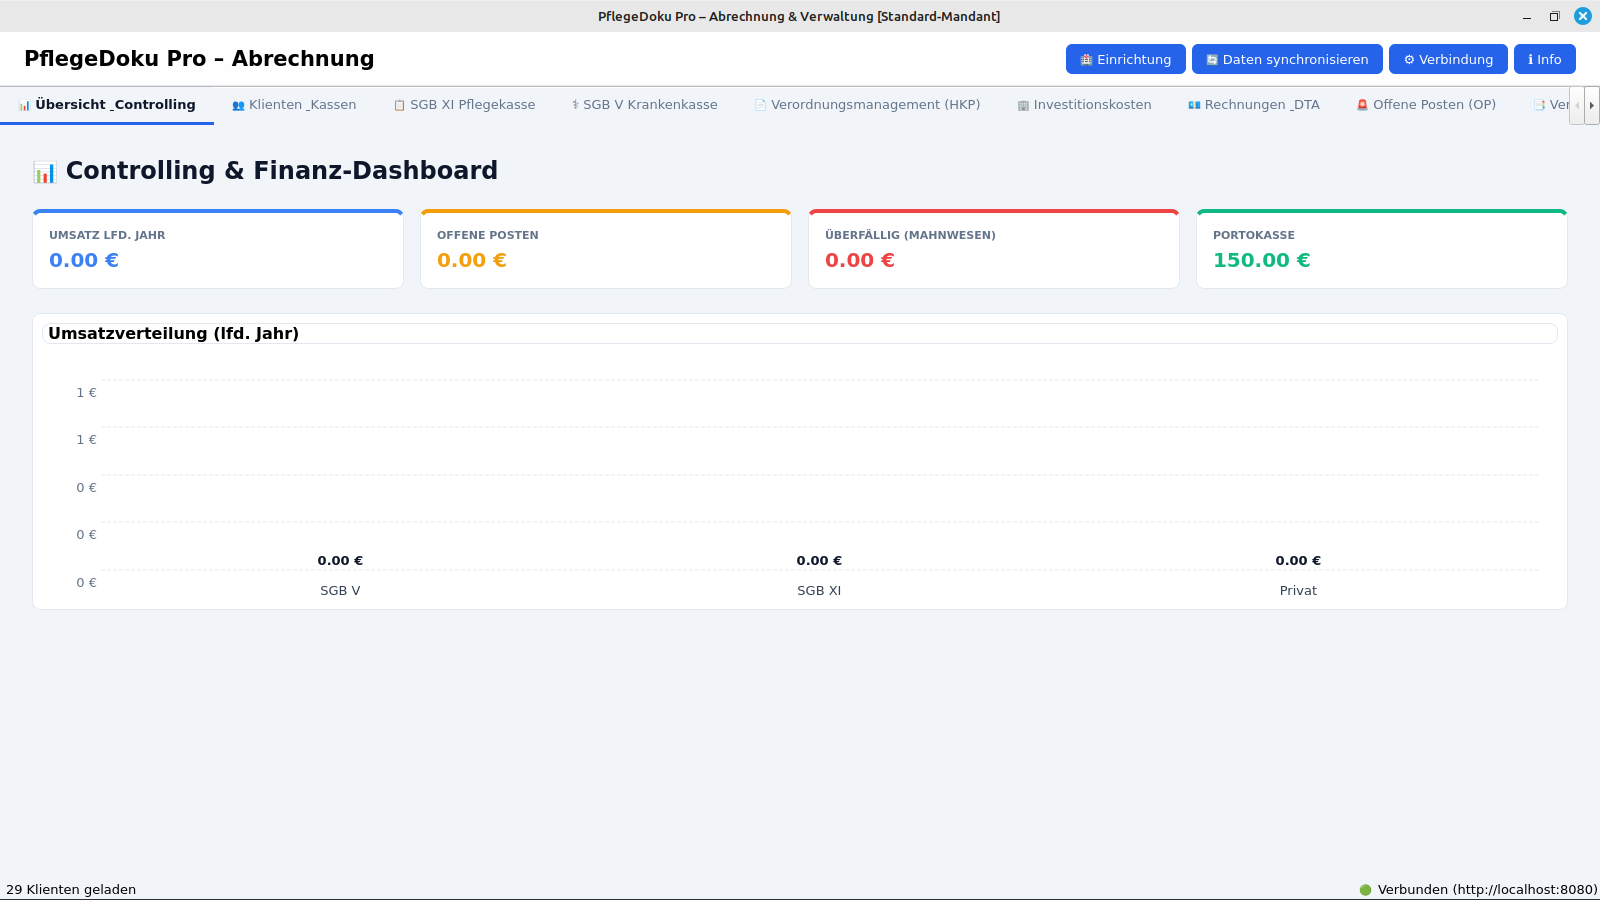Click the siren icon of Offene Posten
The image size is (1600, 900).
pos(1362,105)
